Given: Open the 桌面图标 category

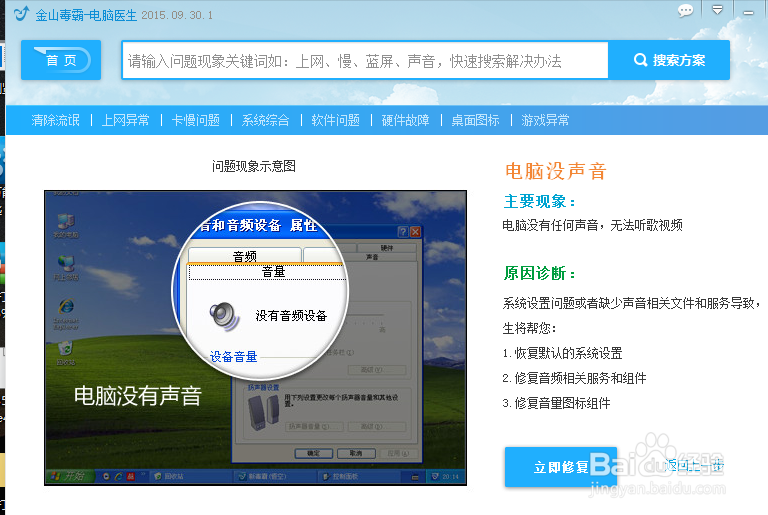Looking at the screenshot, I should [x=475, y=120].
